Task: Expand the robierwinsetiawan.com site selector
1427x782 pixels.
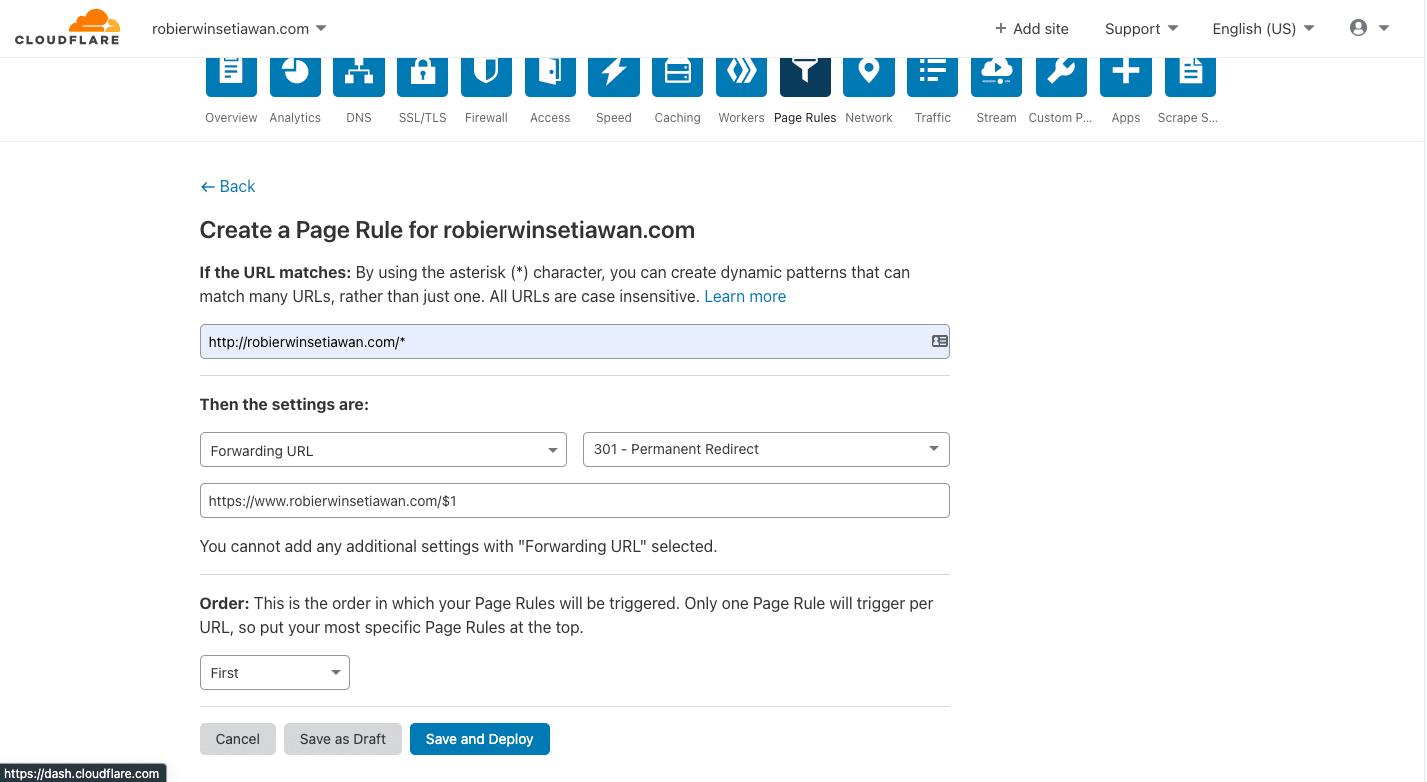Action: [x=239, y=28]
